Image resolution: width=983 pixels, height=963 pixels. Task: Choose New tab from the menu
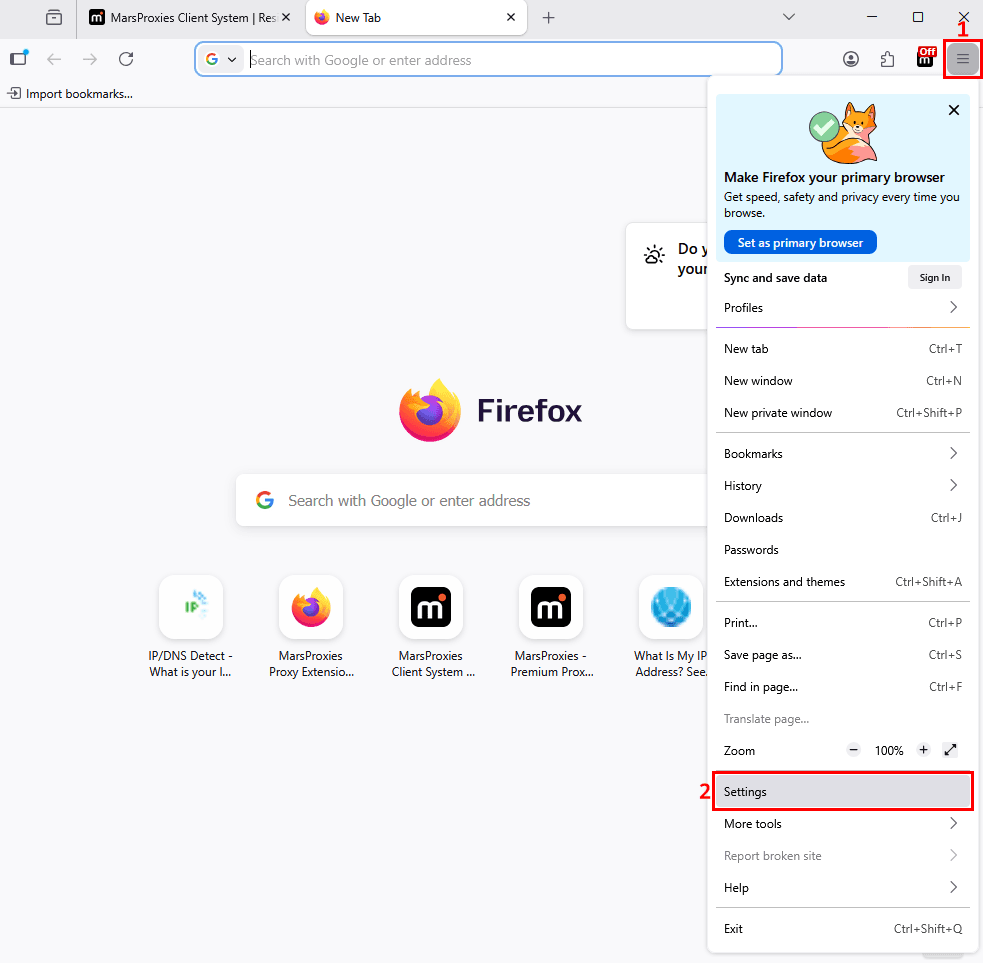(843, 349)
